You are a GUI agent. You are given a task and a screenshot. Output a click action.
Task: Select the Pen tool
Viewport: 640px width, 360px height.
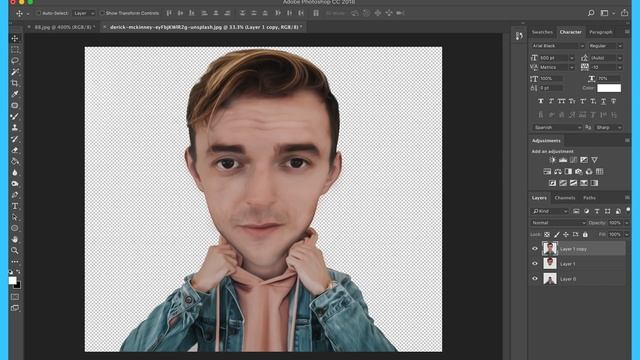(x=15, y=195)
